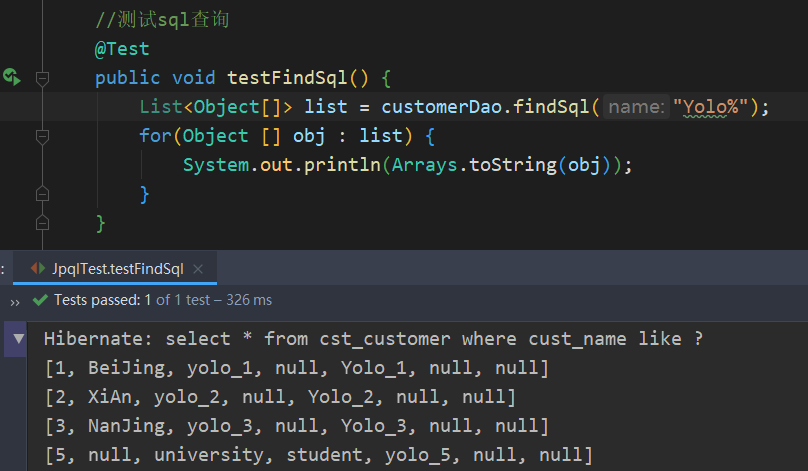Click customerDao in the code
This screenshot has width=808, height=471.
click(441, 107)
